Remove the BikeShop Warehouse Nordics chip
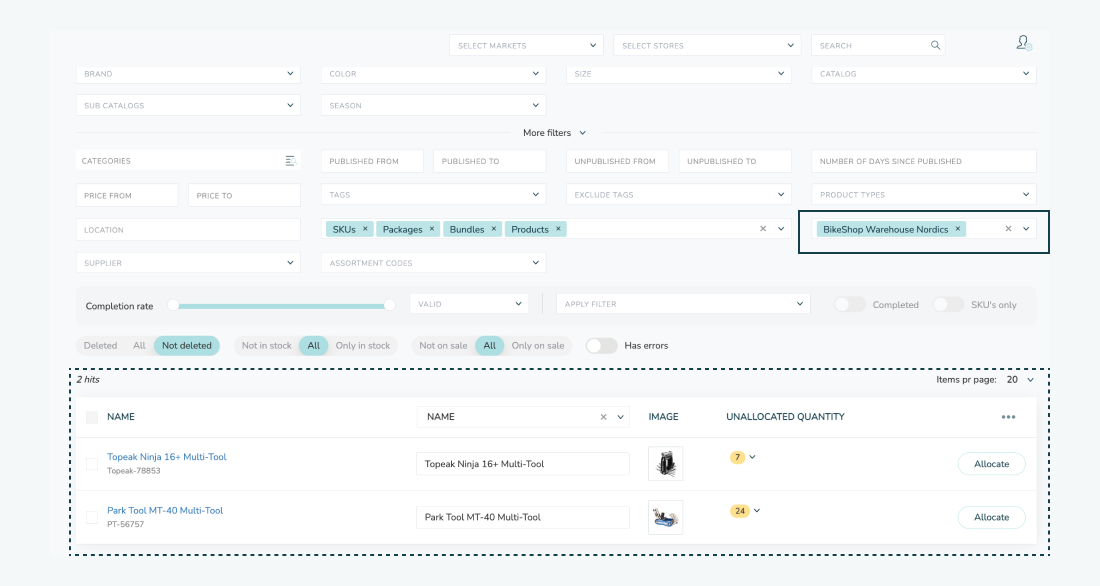The width and height of the screenshot is (1100, 586). click(x=957, y=229)
